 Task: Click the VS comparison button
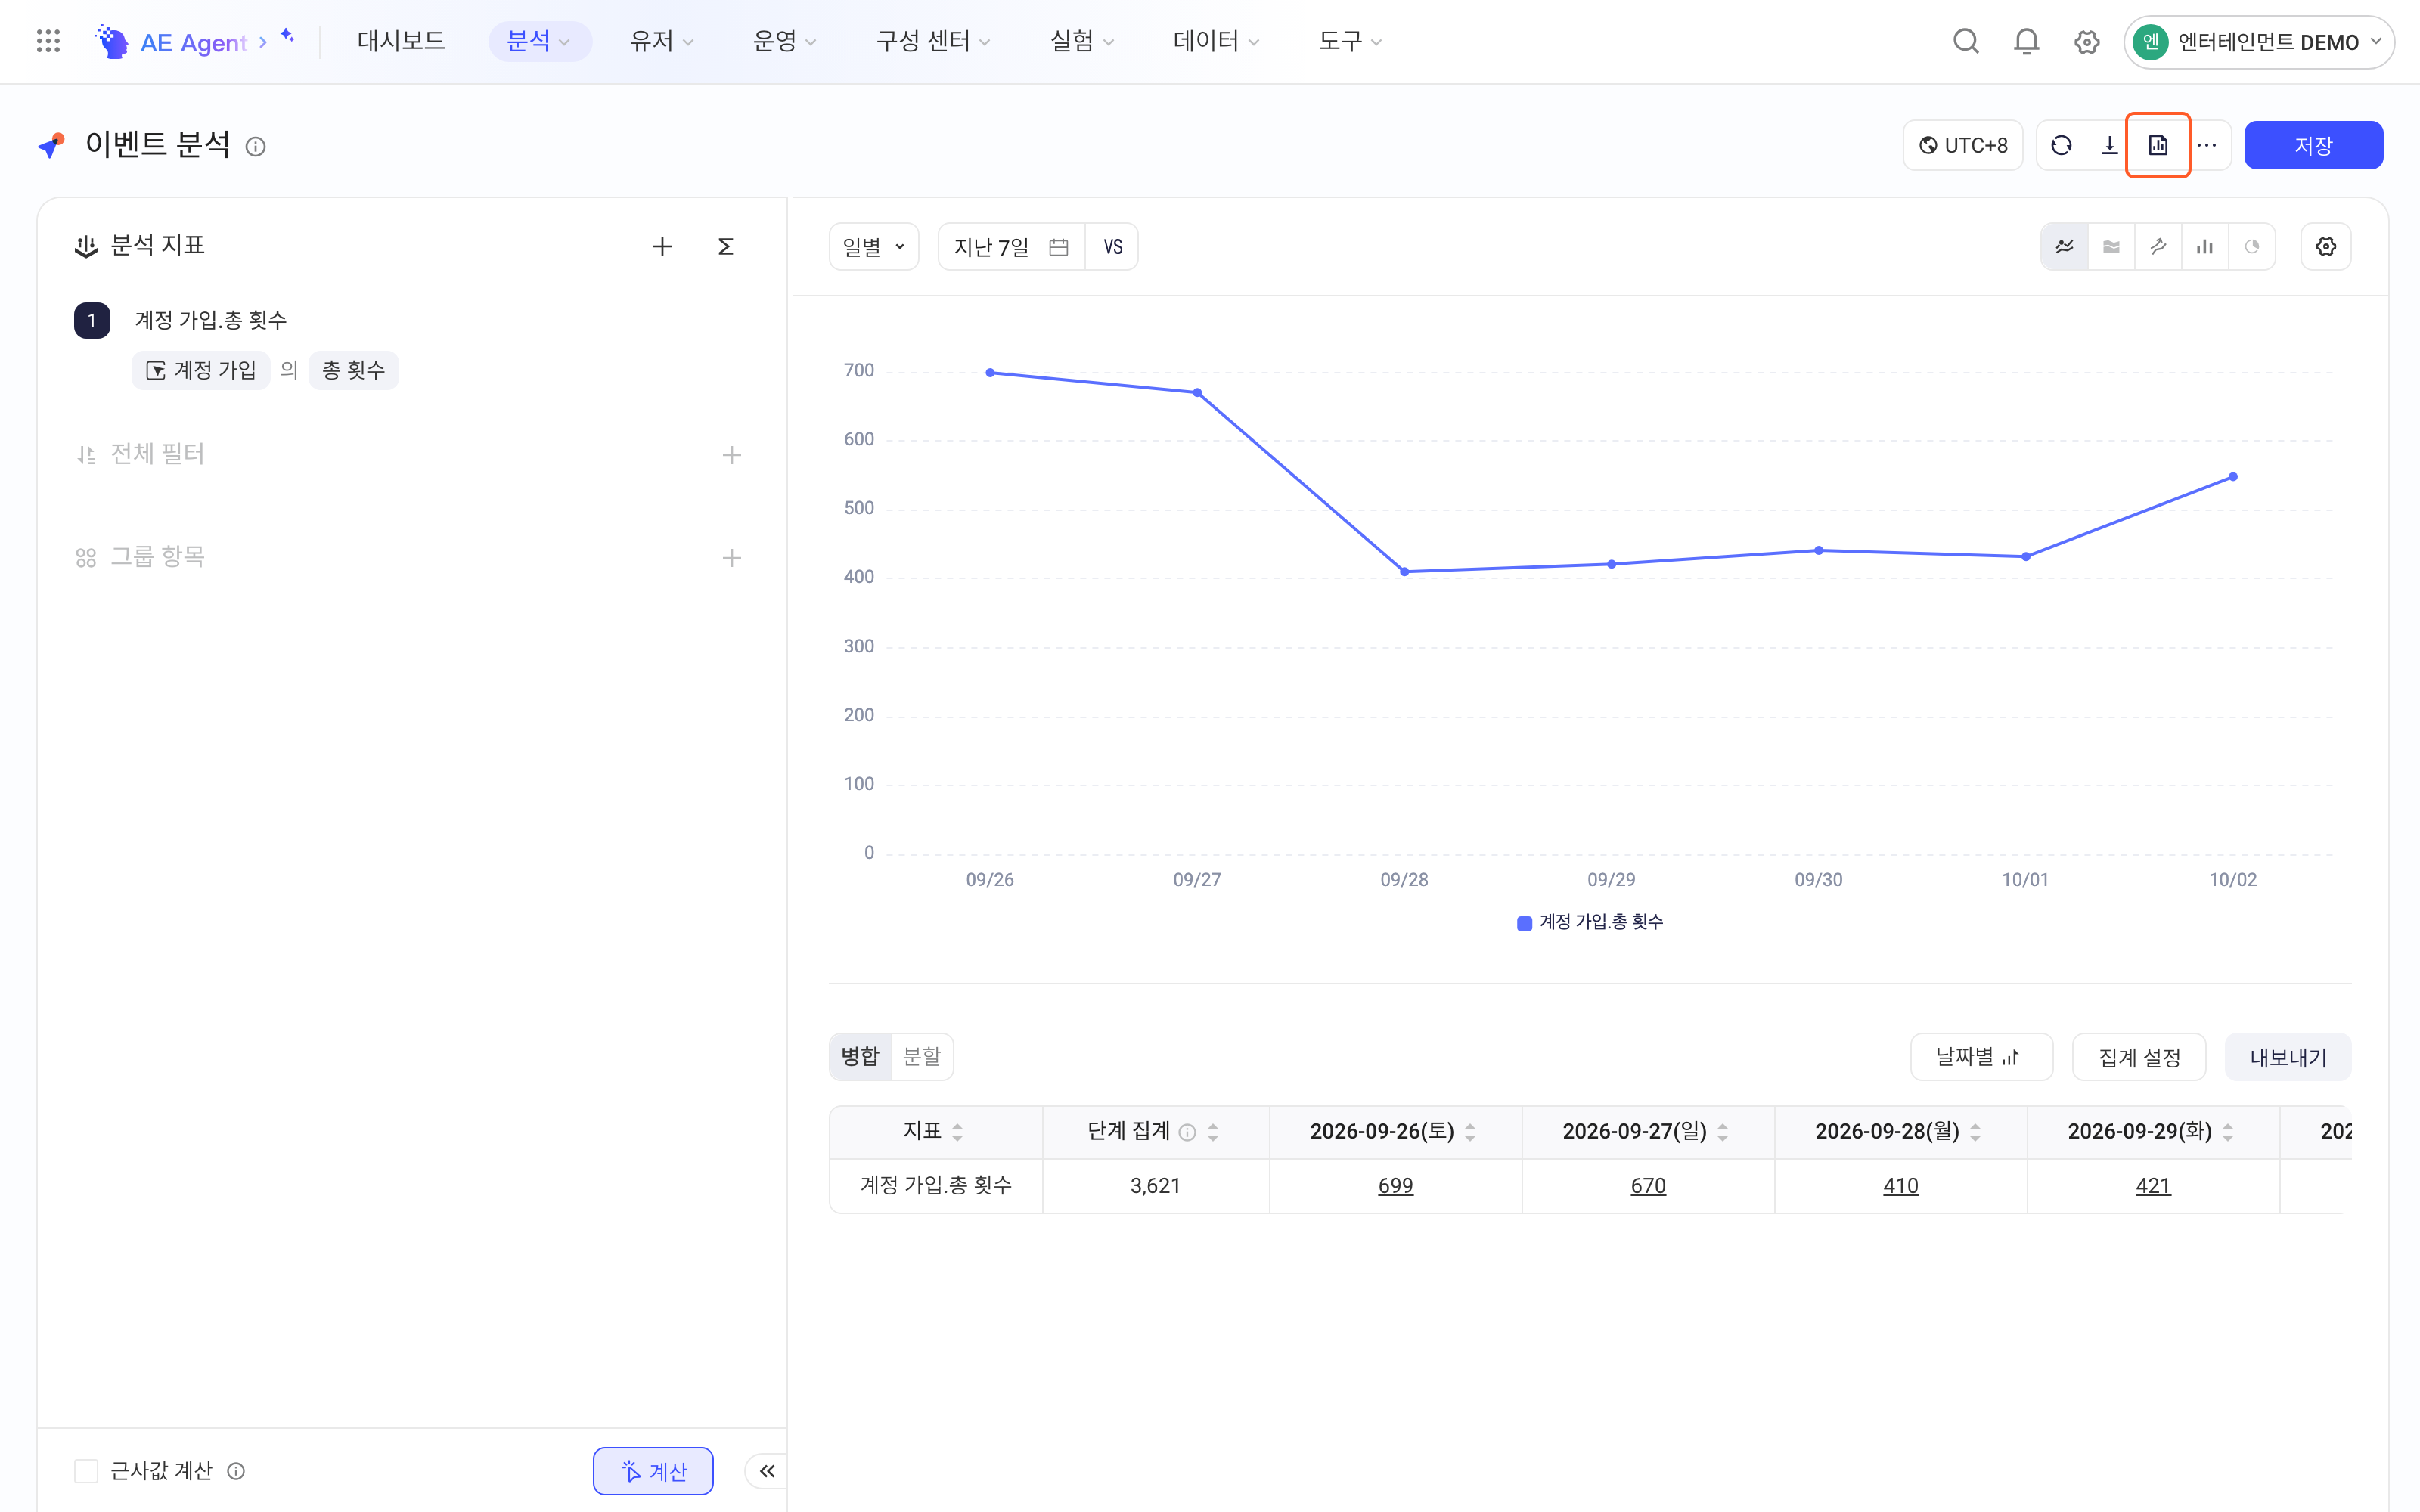click(1113, 246)
